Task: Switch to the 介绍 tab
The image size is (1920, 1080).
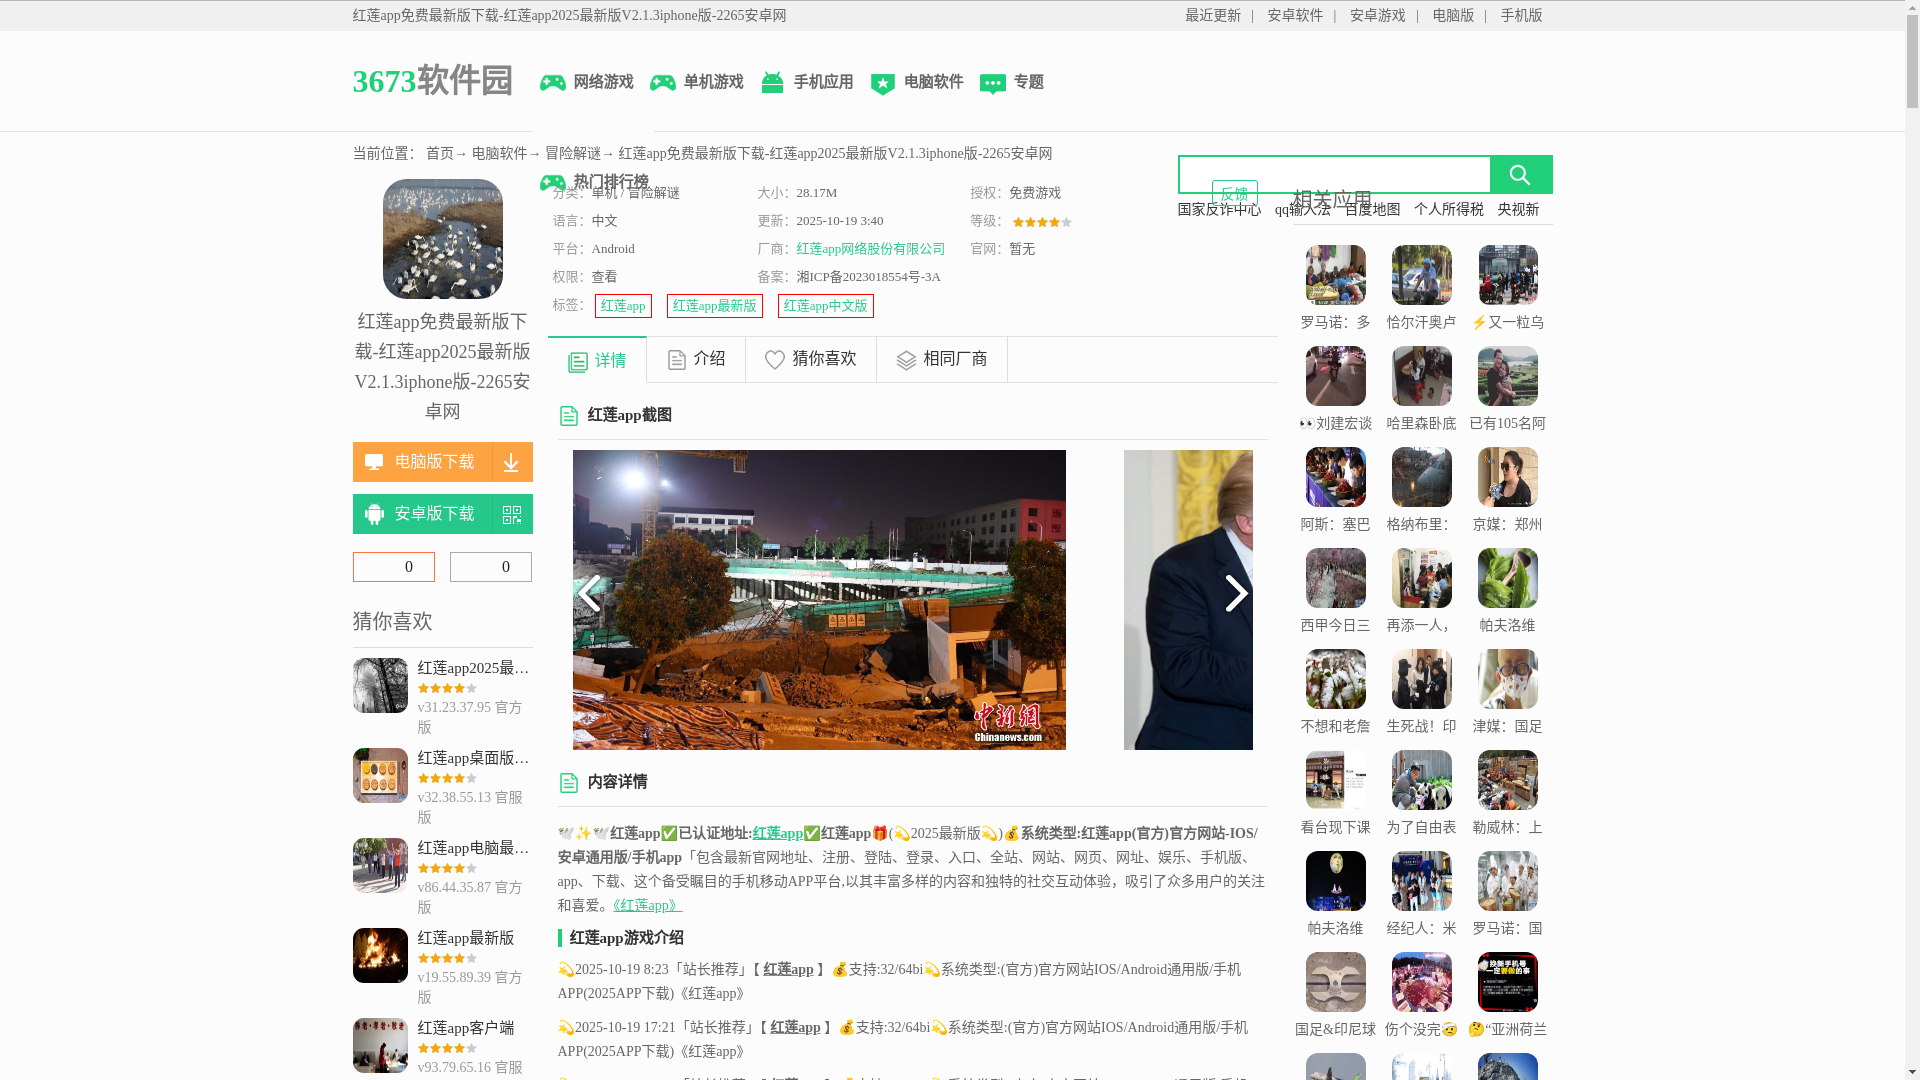Action: (x=696, y=359)
